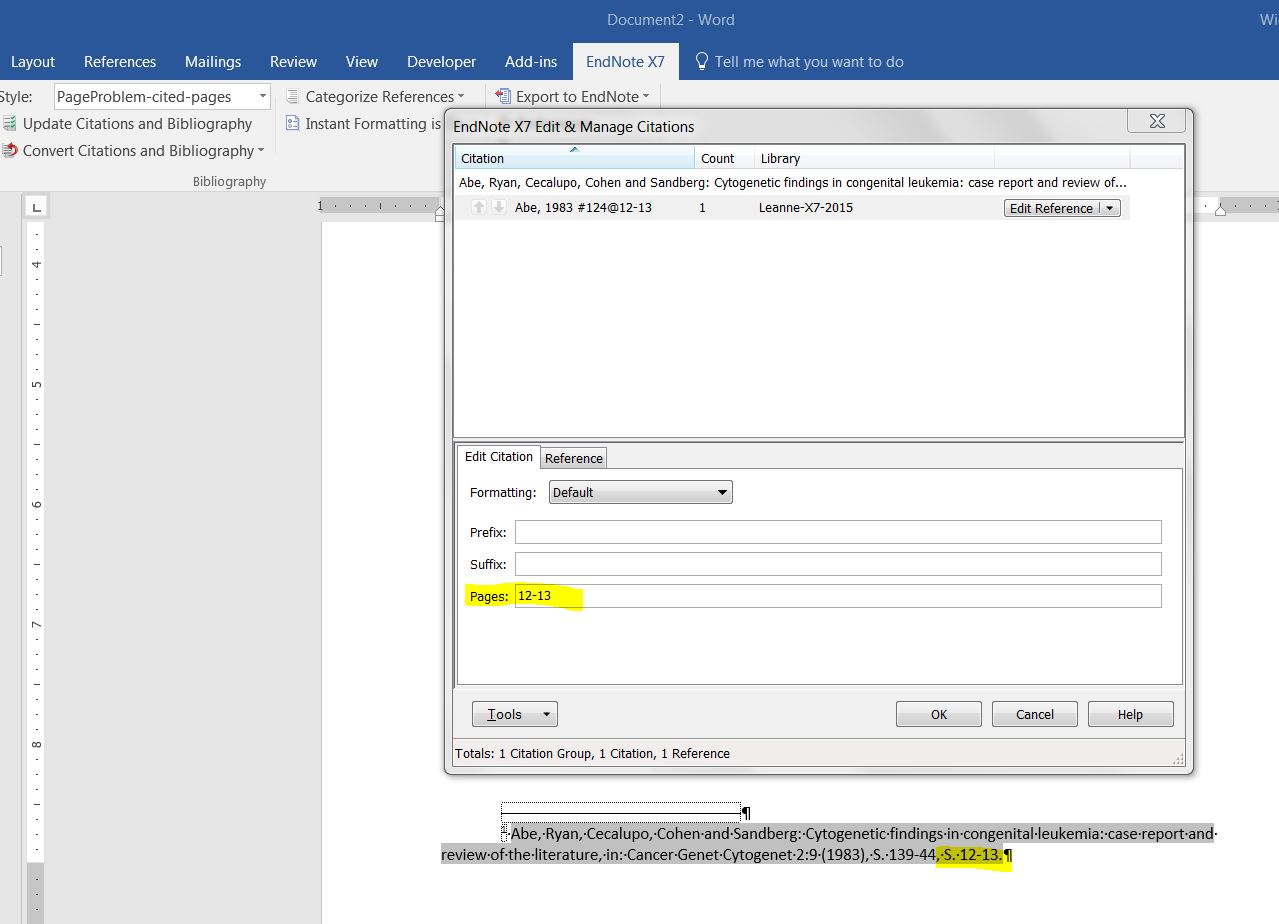The width and height of the screenshot is (1279, 924).
Task: Open the View ribbon tab
Action: pyautogui.click(x=362, y=62)
